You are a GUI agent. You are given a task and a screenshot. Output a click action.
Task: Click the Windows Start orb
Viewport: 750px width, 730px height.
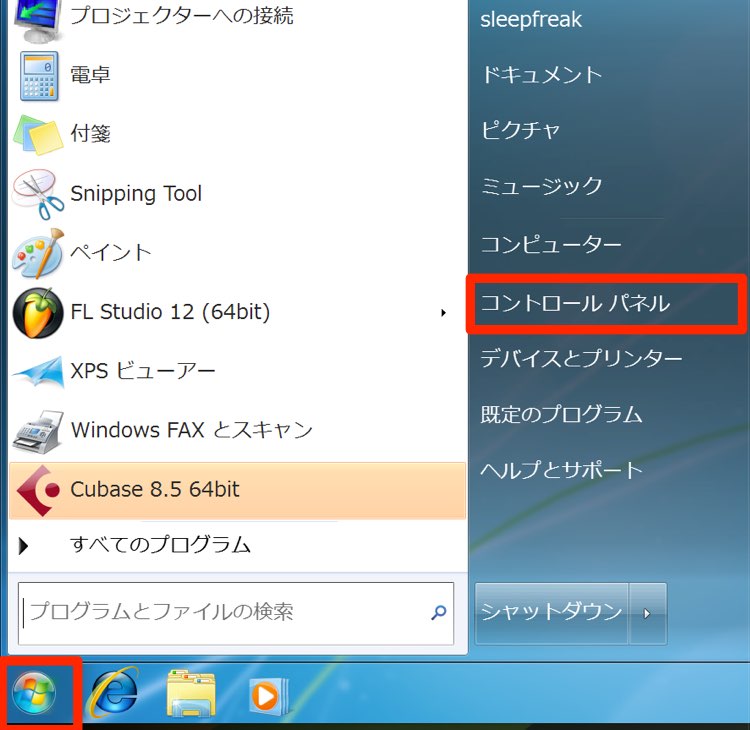click(34, 694)
